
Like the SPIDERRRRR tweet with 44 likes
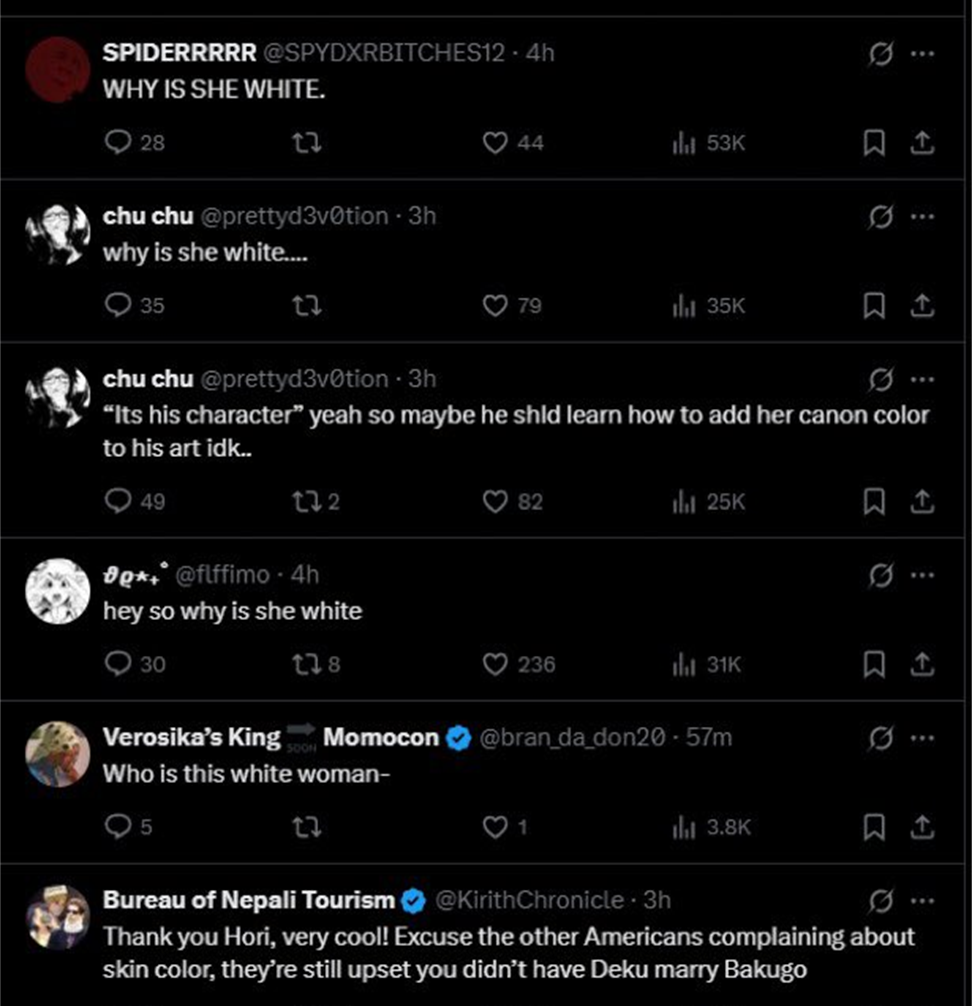[495, 143]
